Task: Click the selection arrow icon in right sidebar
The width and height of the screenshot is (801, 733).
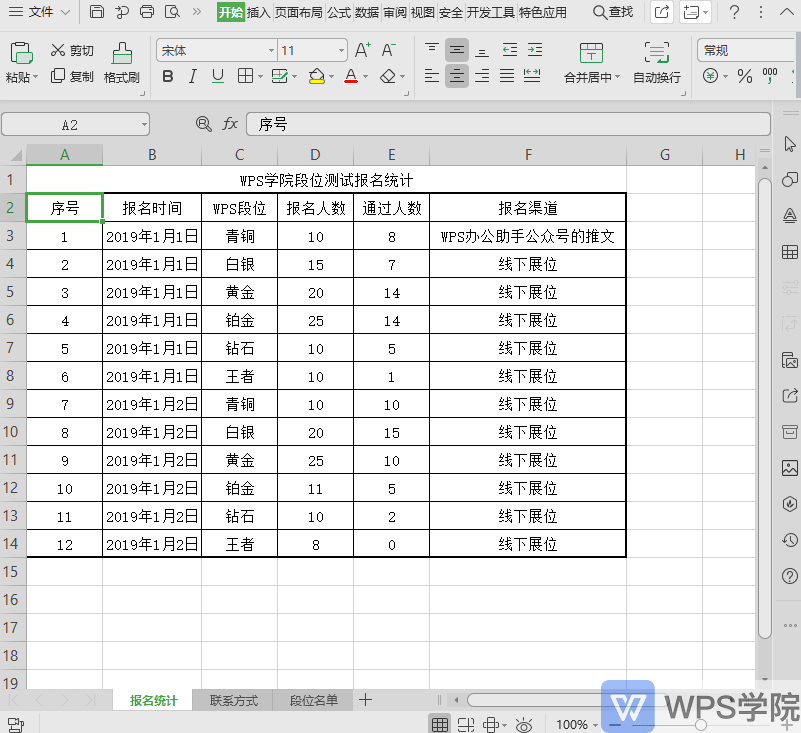Action: click(x=790, y=144)
